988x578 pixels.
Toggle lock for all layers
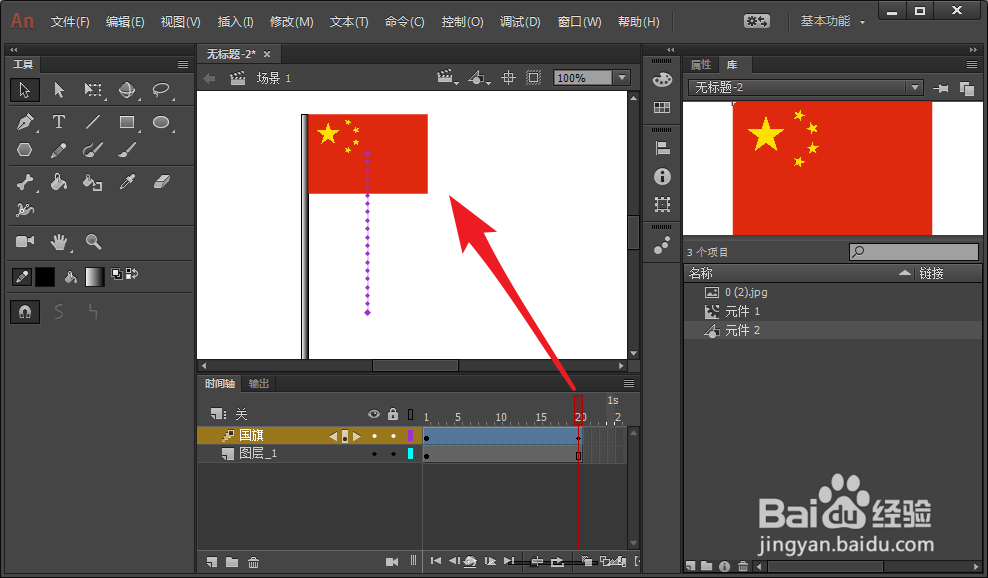tap(393, 413)
